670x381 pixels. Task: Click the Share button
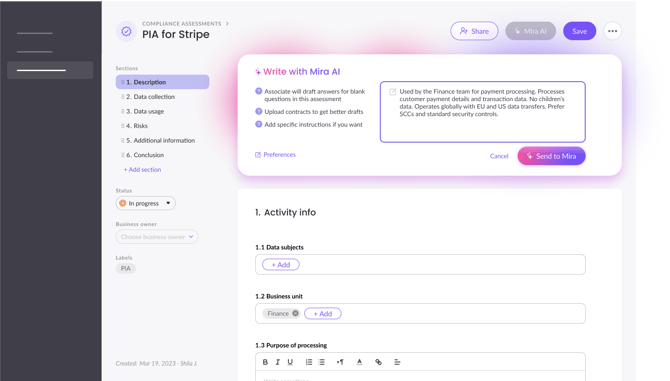(474, 31)
